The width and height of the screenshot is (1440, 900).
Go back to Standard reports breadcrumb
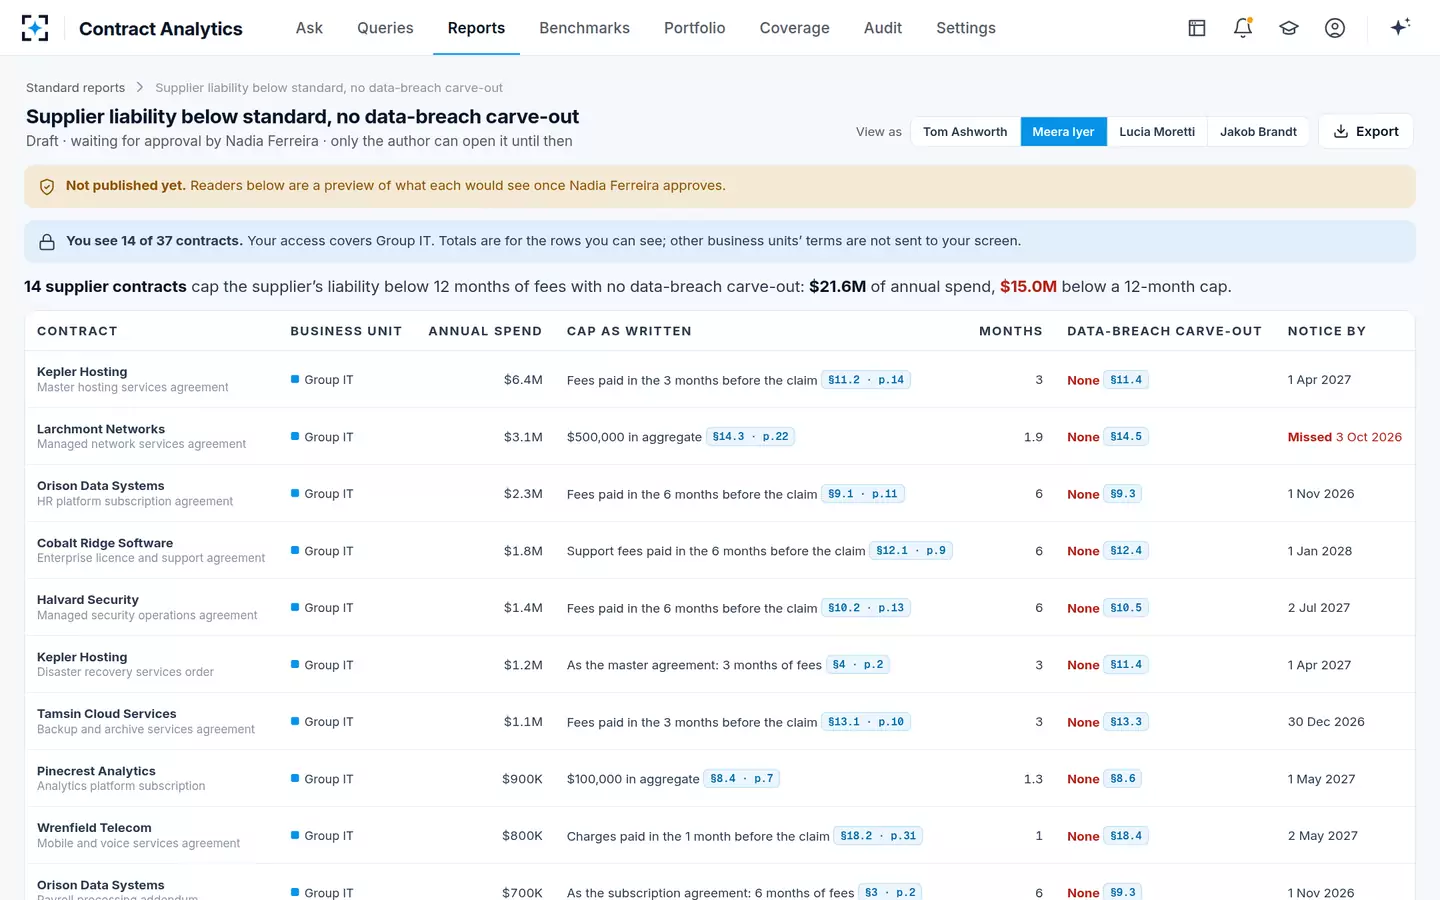pos(75,88)
